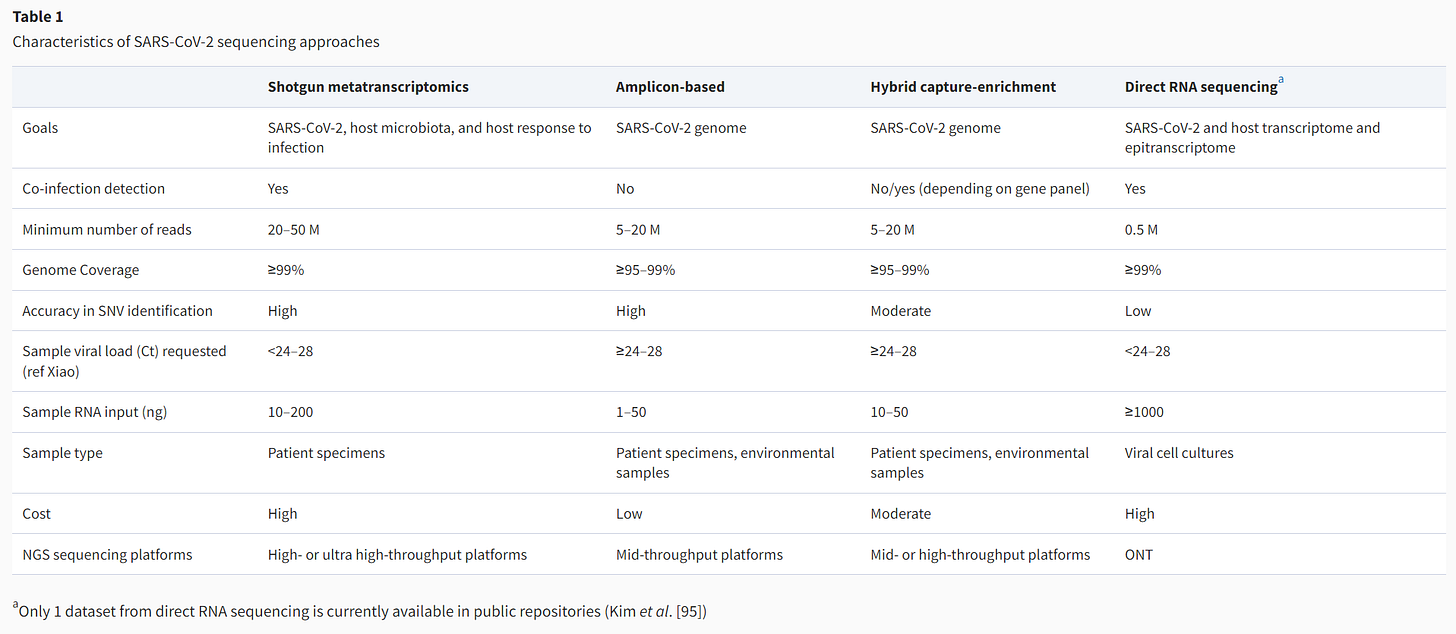Select the Sample RNA input (ng) label
Image resolution: width=1456 pixels, height=634 pixels.
coord(95,412)
